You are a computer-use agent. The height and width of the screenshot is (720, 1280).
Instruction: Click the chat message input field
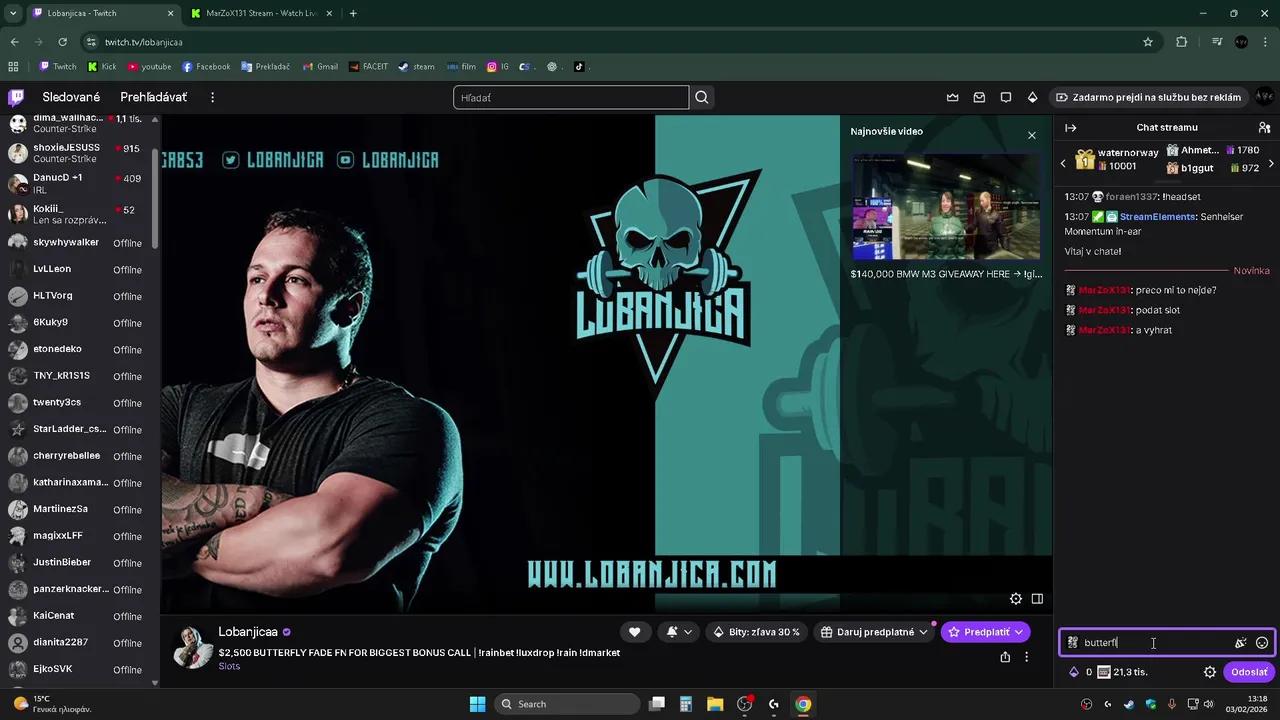click(1150, 643)
